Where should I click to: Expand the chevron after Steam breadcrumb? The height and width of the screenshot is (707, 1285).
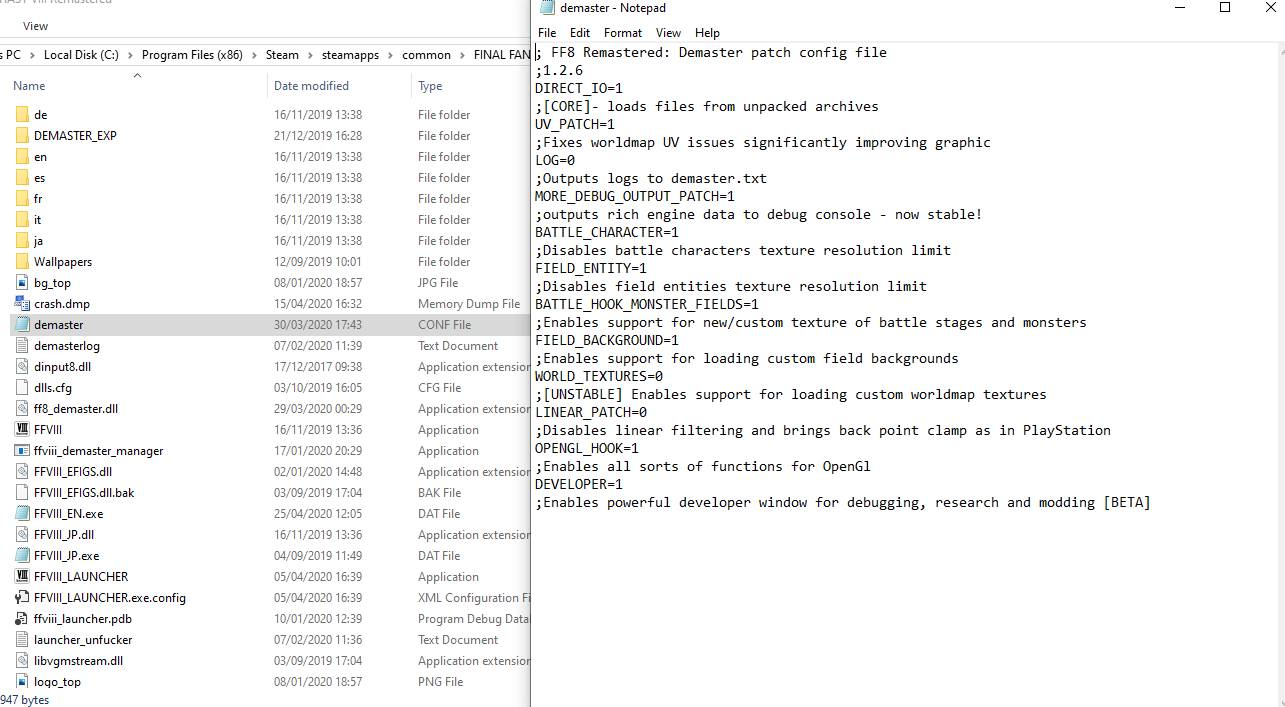(310, 55)
